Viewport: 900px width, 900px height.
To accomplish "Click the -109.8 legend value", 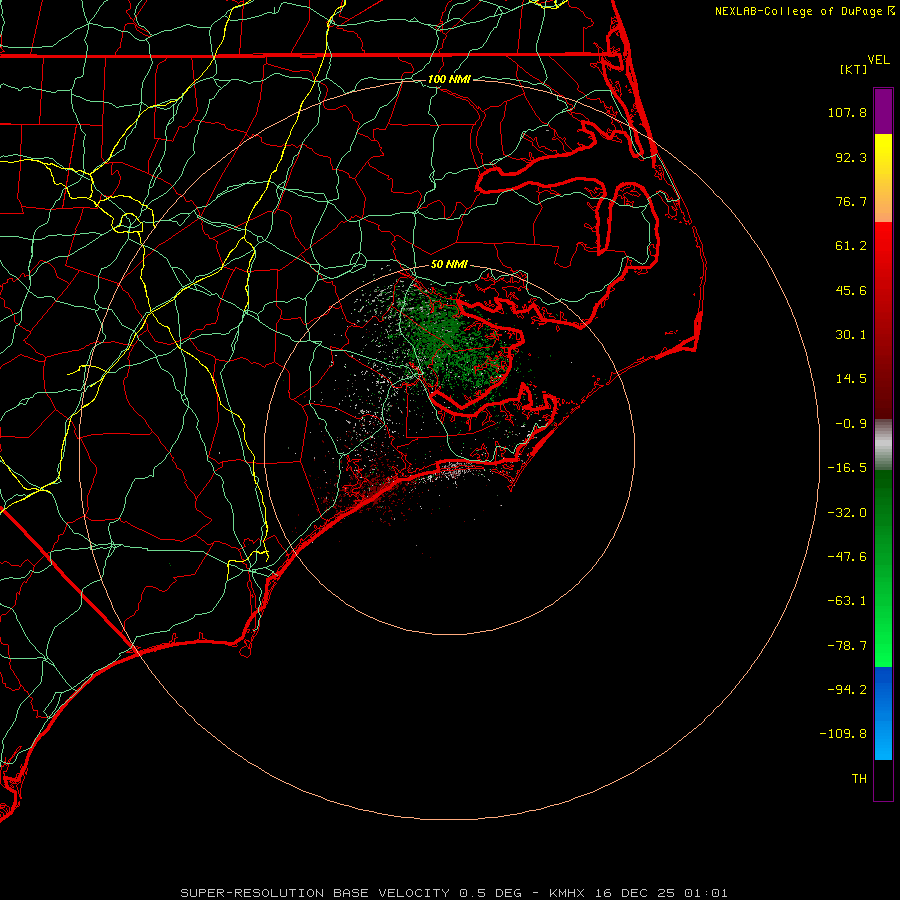I will click(844, 734).
